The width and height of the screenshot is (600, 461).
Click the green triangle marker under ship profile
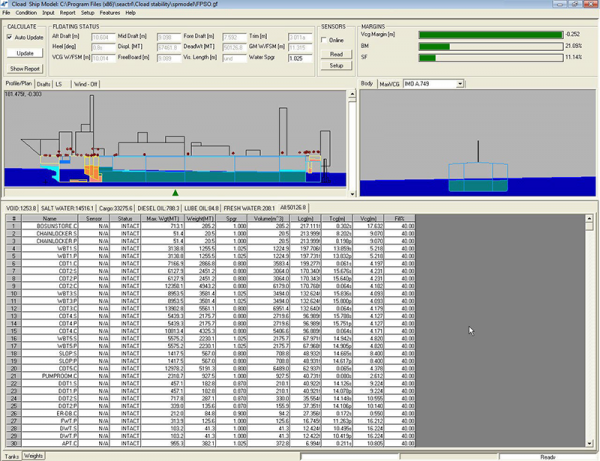pyautogui.click(x=176, y=192)
